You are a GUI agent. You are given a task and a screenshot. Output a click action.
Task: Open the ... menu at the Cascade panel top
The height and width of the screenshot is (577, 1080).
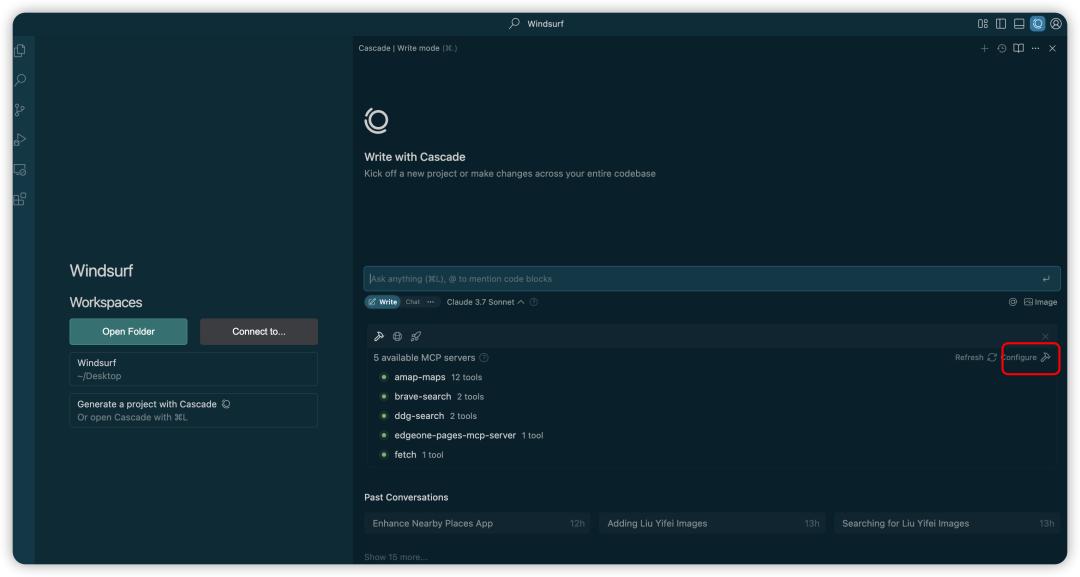[x=1033, y=47]
